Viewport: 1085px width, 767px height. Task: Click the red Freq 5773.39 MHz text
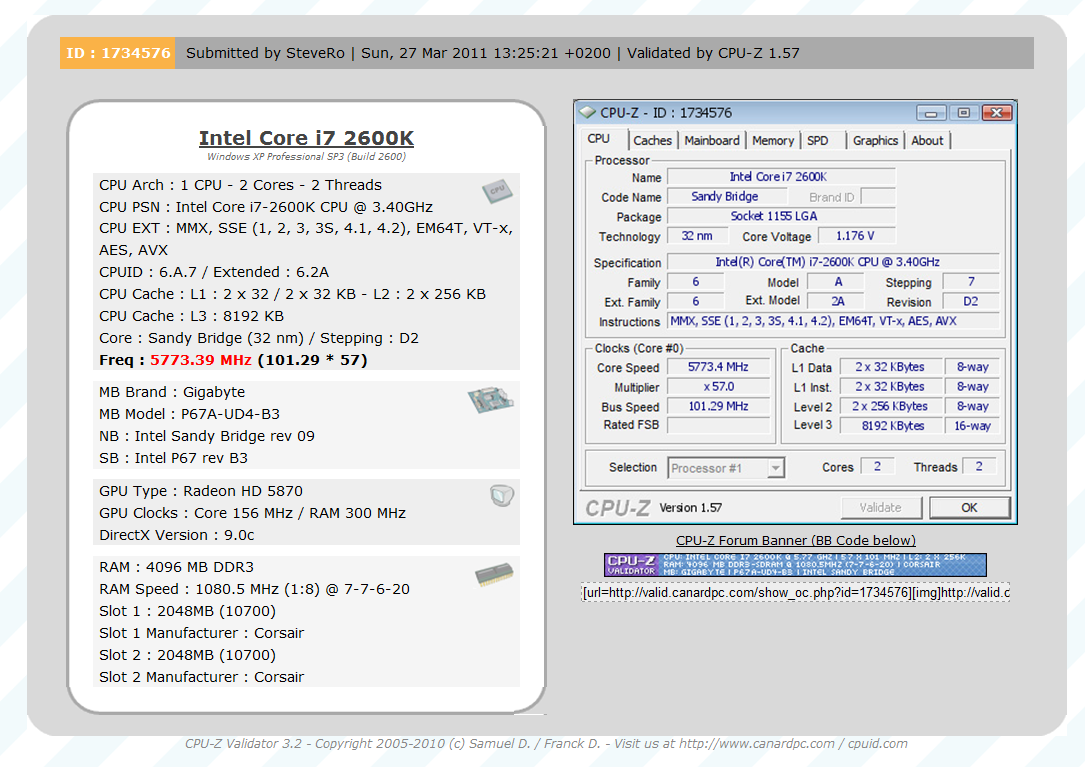click(x=201, y=360)
